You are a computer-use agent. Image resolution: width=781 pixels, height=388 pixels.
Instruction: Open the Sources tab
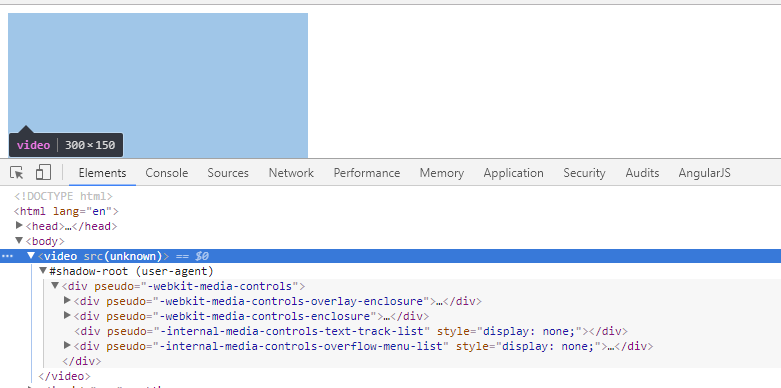click(x=228, y=173)
